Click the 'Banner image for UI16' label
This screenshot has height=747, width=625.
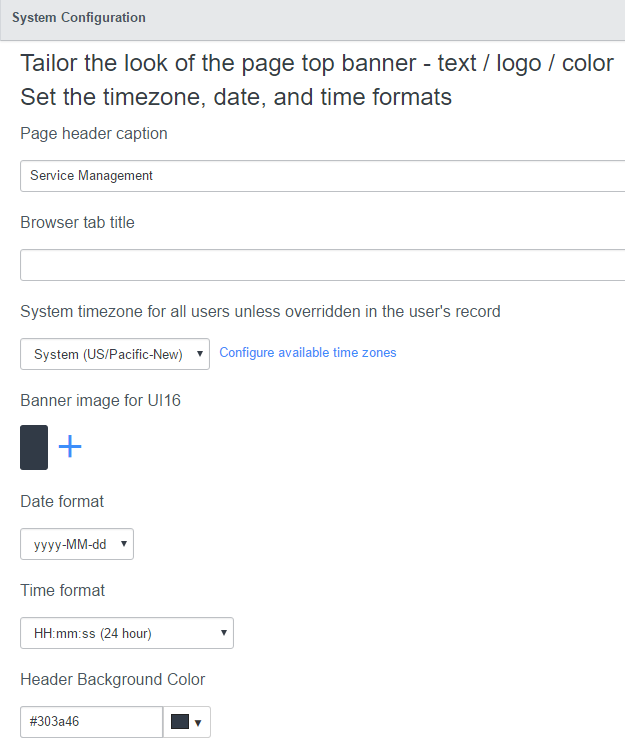click(x=100, y=401)
